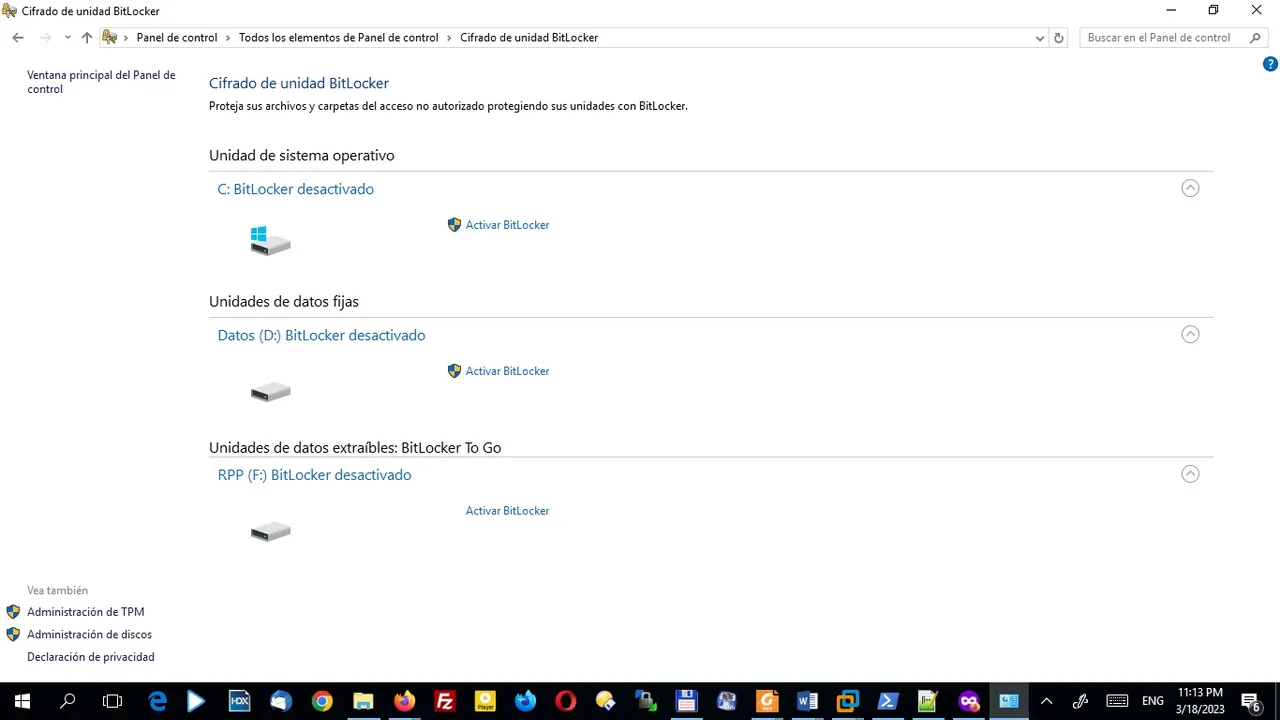Launch Firefox from the taskbar
Screen dimensions: 1280x720
coord(404,701)
